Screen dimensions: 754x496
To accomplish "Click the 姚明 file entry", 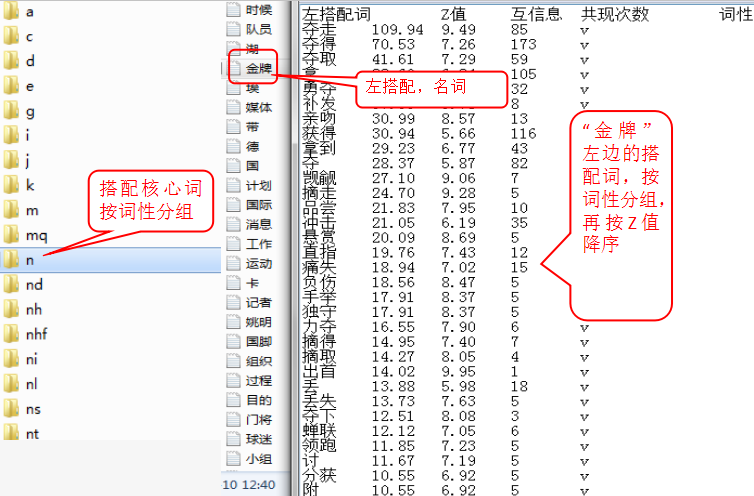I will [x=250, y=322].
